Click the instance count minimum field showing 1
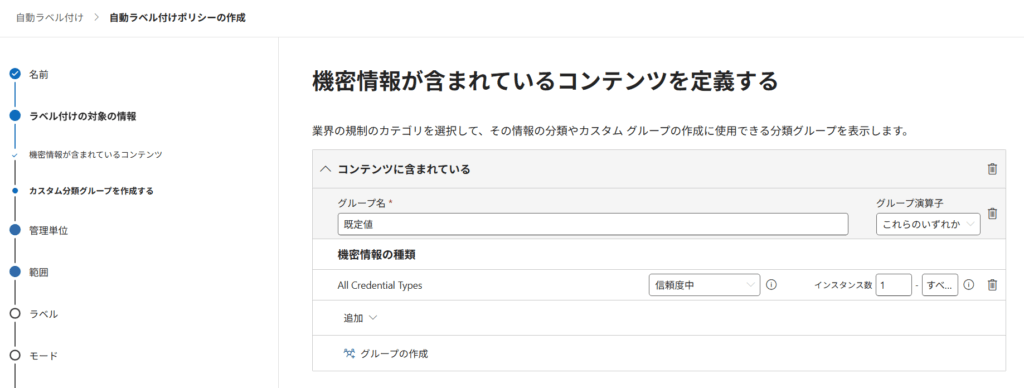The height and width of the screenshot is (388, 1024). (x=893, y=285)
